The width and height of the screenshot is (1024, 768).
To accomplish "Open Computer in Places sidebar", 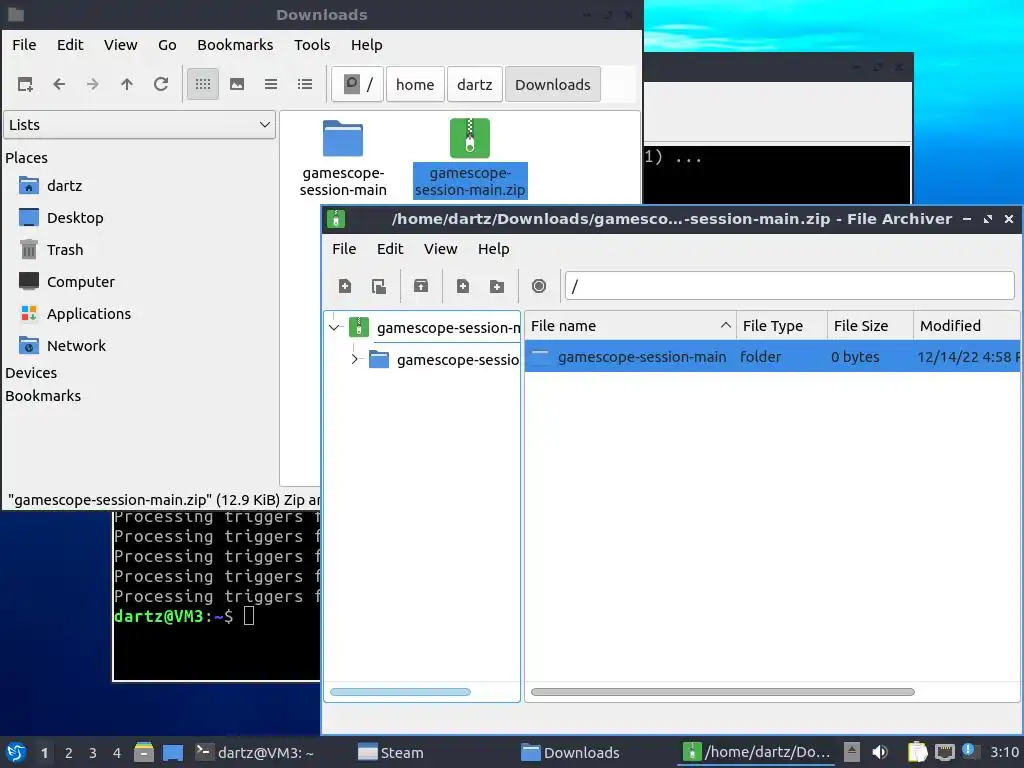I will pos(67,282).
